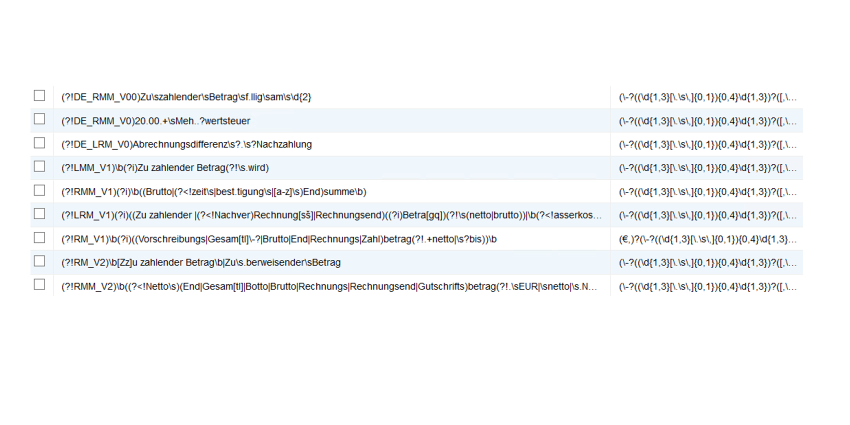
Task: Select the RMM_V1 Brutto Endsumme pattern
Action: click(x=214, y=192)
